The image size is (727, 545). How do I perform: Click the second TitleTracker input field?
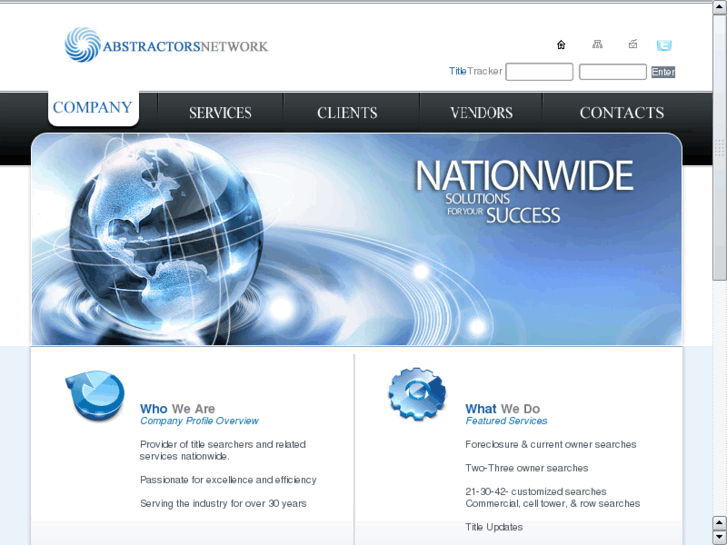coord(612,72)
